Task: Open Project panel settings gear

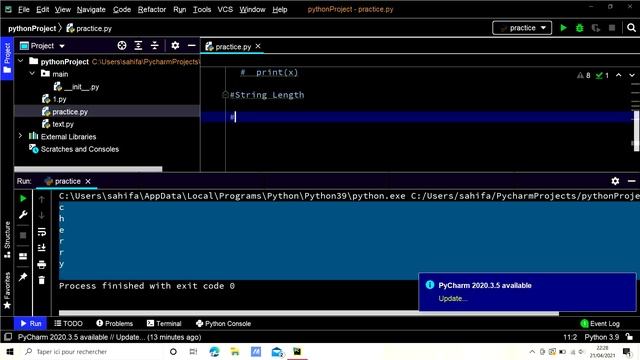Action: click(175, 46)
